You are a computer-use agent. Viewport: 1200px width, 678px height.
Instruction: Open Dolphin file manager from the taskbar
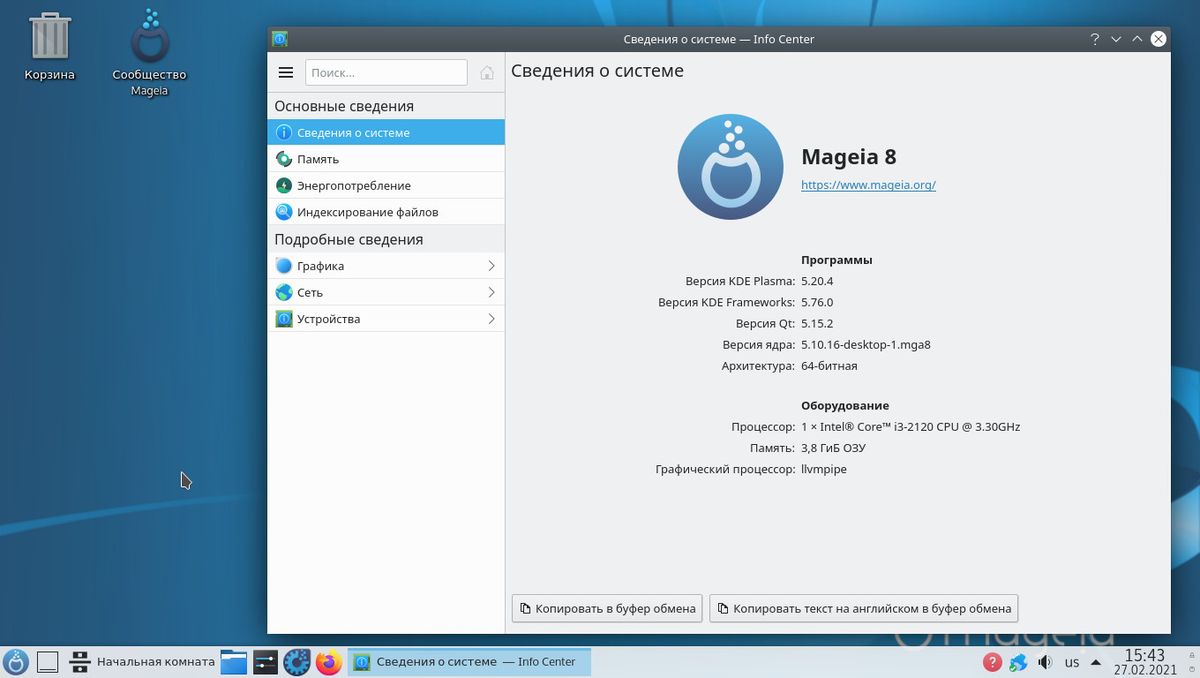click(233, 662)
